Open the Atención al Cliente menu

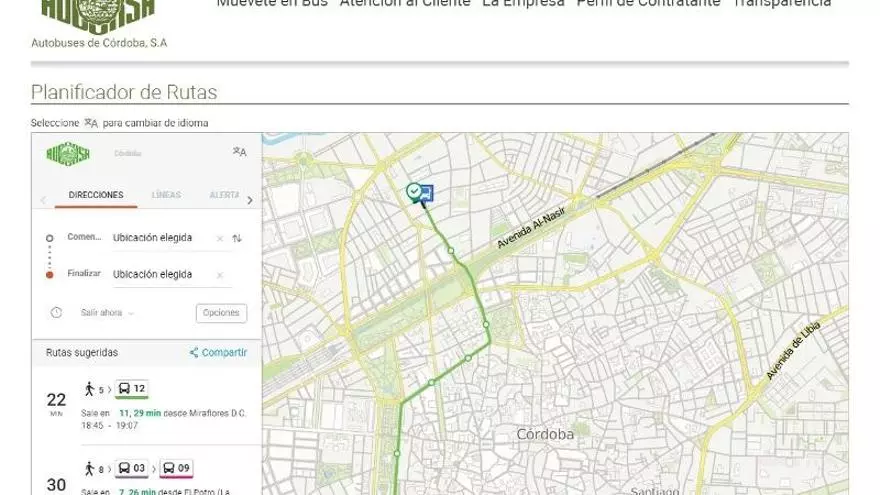[404, 3]
